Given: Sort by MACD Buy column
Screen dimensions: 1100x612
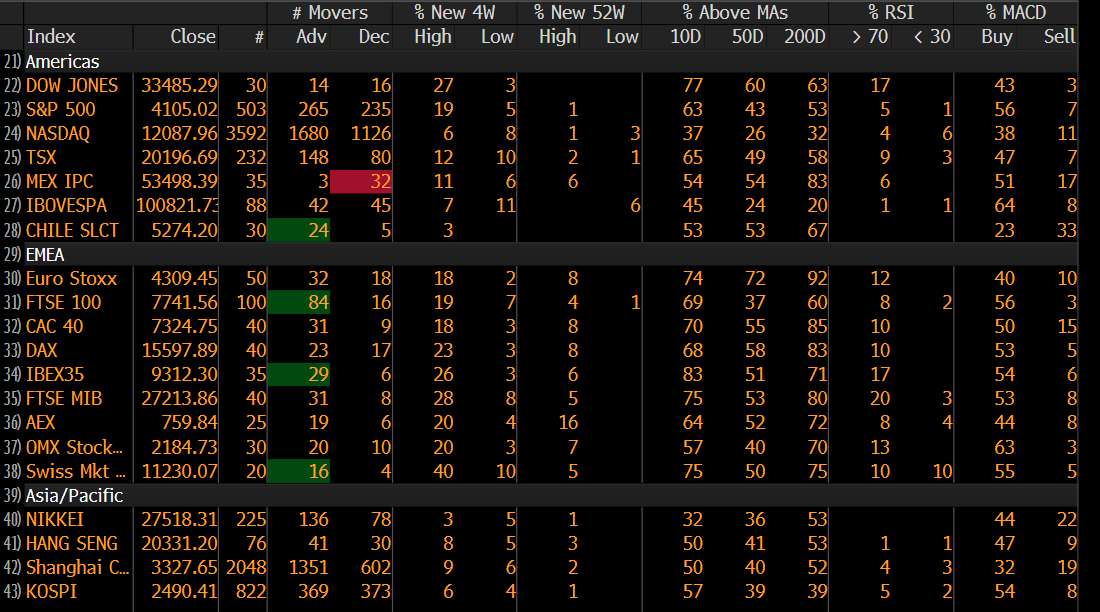Looking at the screenshot, I should [x=997, y=36].
